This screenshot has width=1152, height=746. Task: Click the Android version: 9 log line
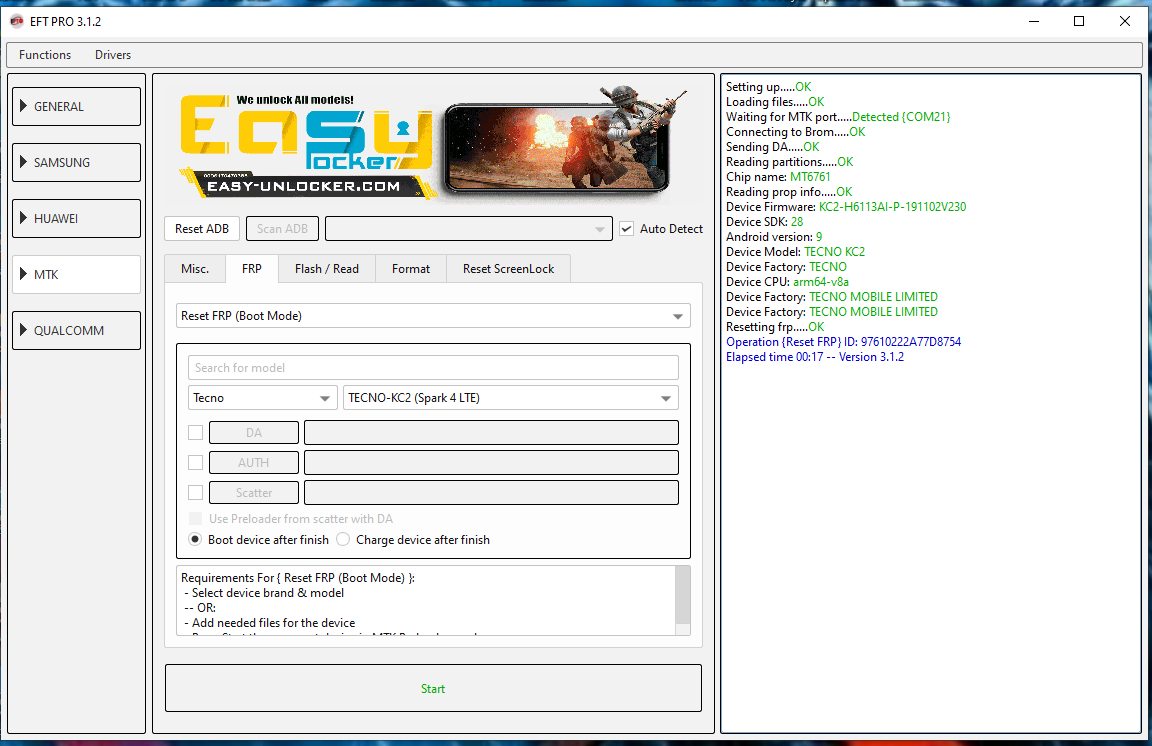(774, 237)
